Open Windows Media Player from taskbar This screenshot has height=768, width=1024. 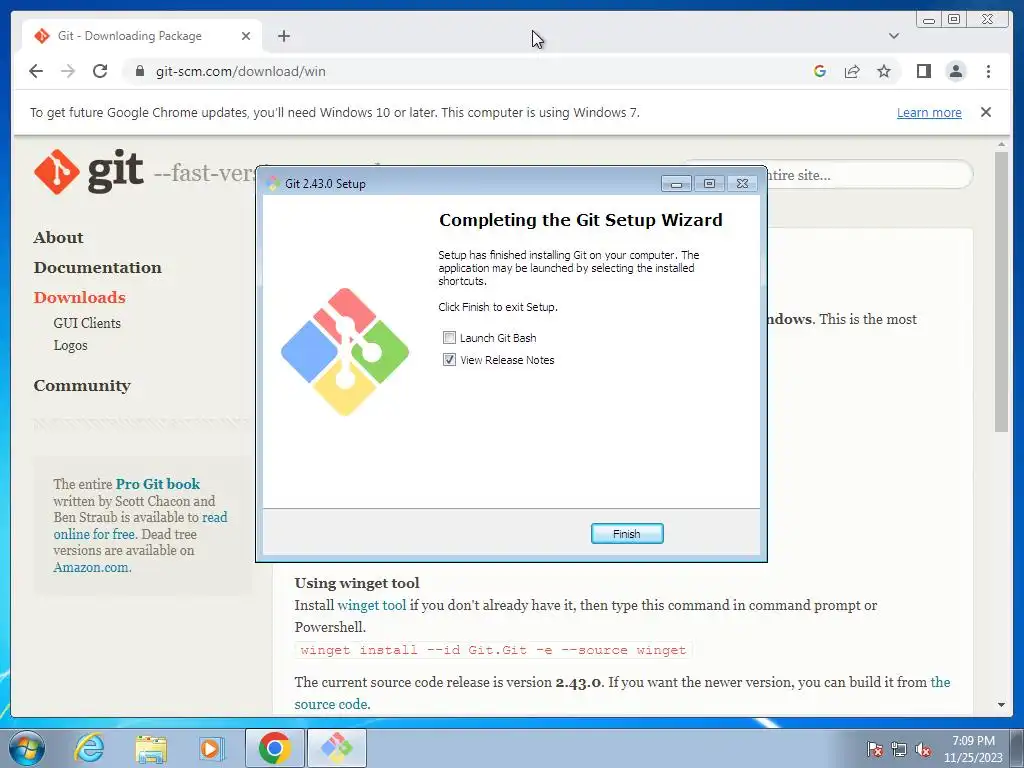click(212, 748)
